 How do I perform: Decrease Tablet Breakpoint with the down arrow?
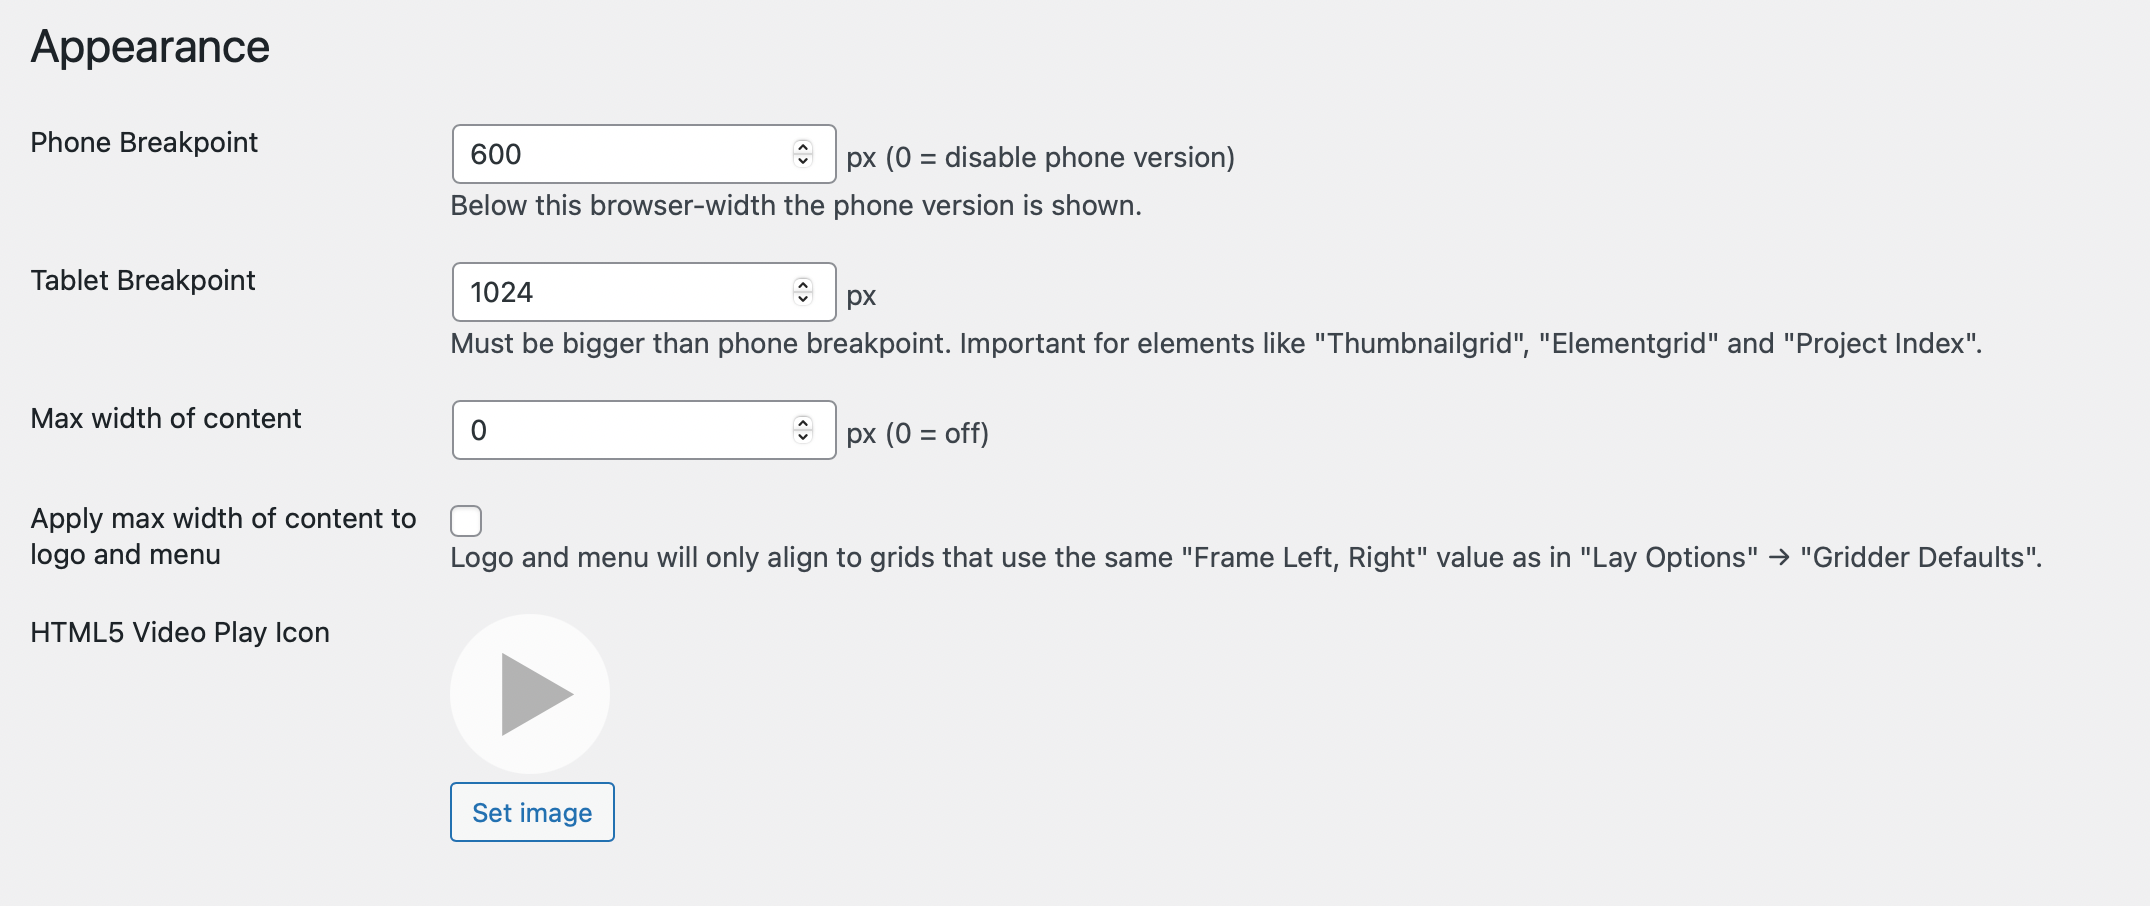click(x=803, y=299)
